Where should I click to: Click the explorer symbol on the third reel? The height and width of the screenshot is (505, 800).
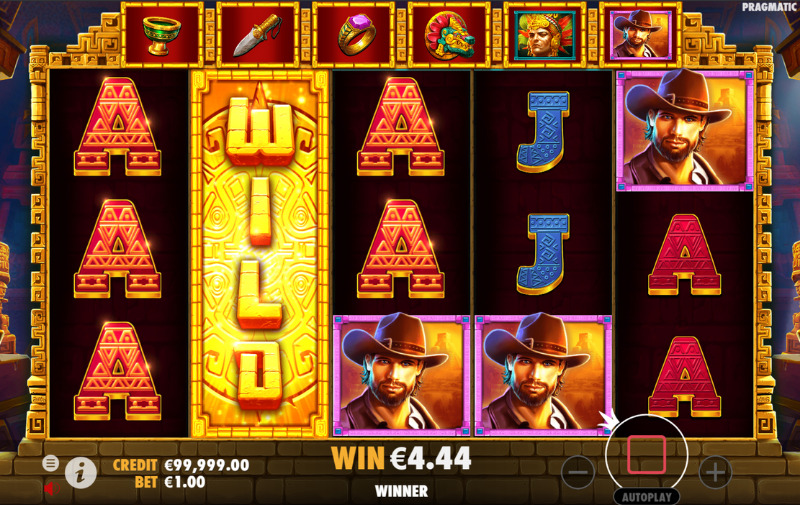pyautogui.click(x=402, y=375)
